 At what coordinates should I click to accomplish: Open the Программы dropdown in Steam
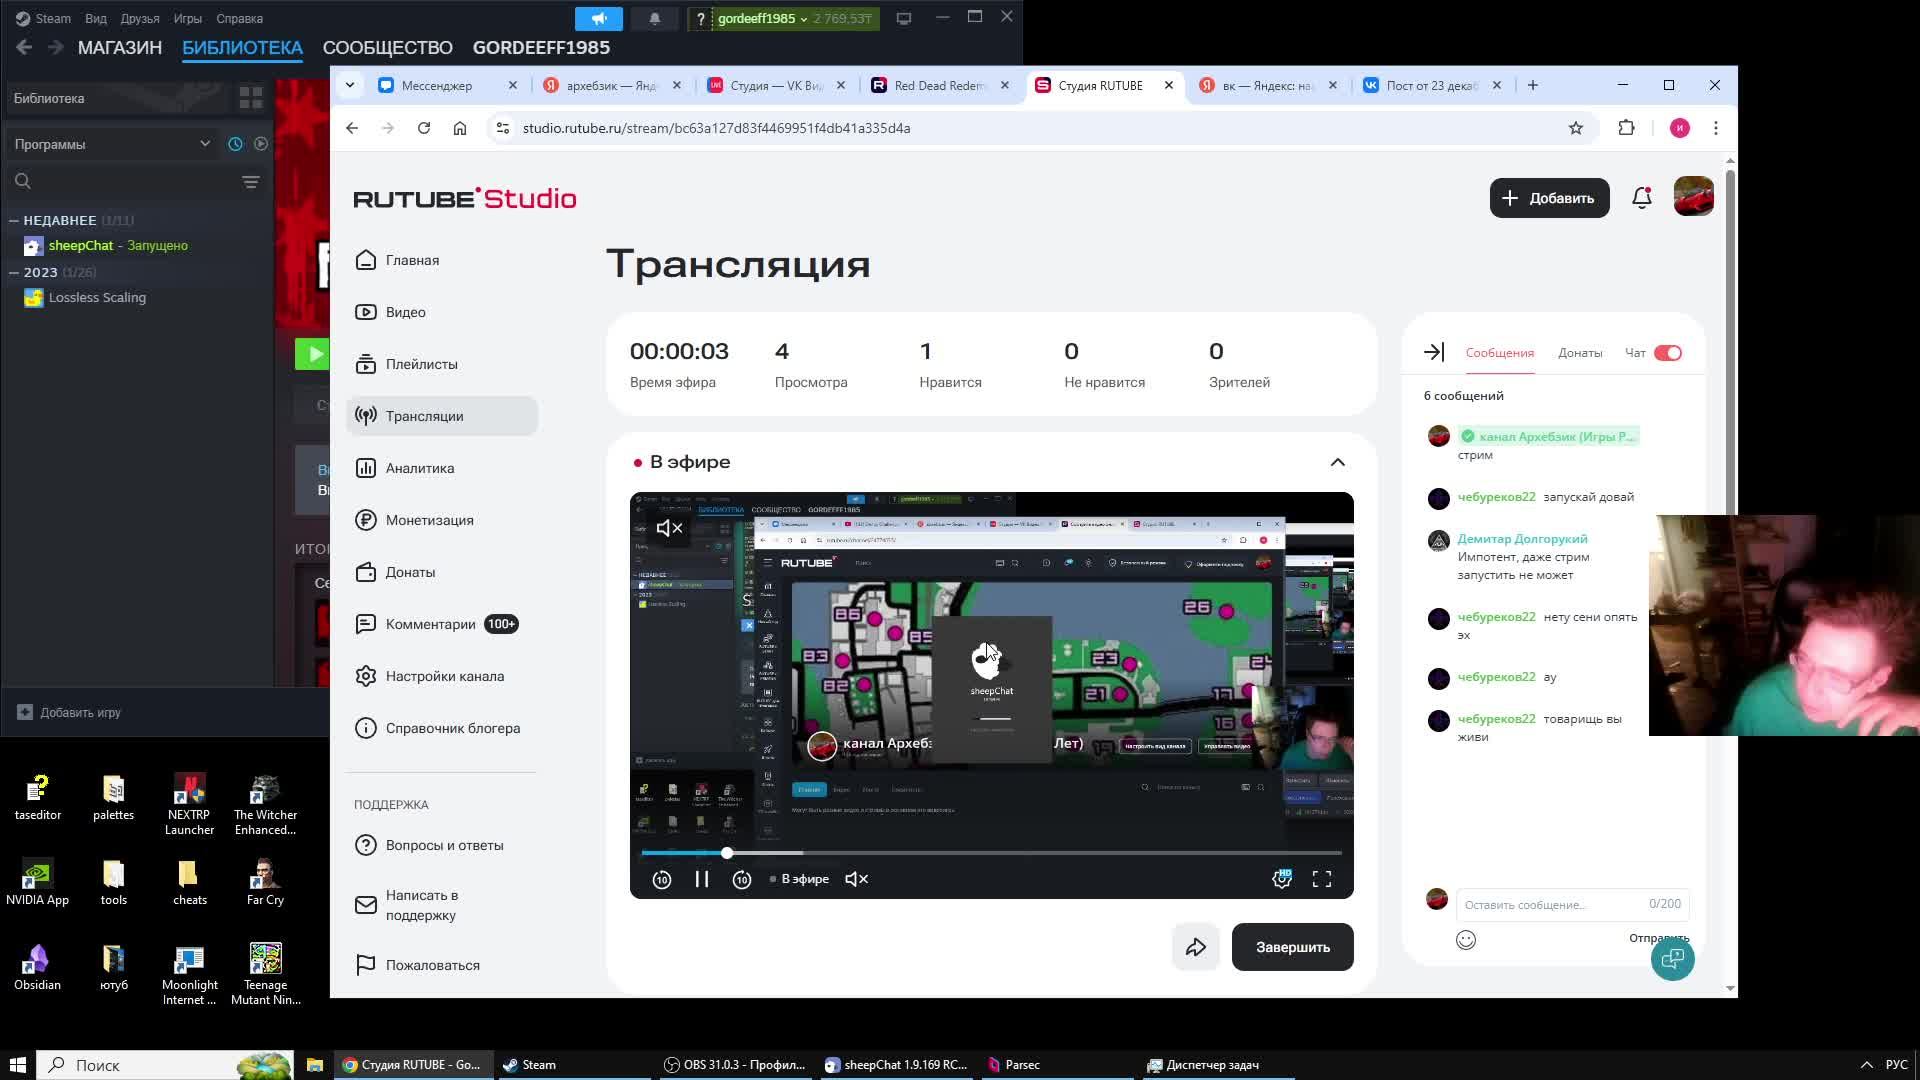coord(112,144)
